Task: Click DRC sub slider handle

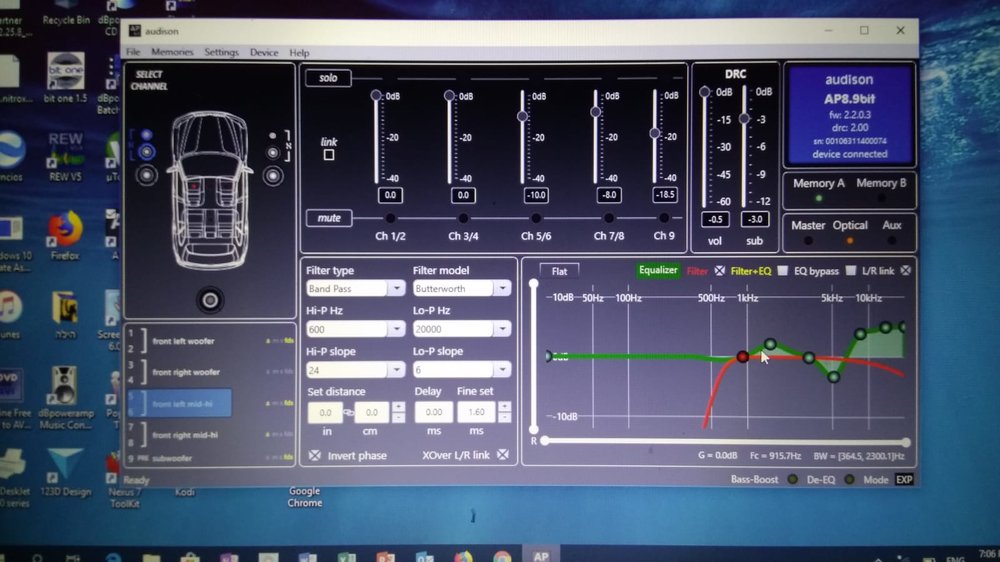Action: 744,119
